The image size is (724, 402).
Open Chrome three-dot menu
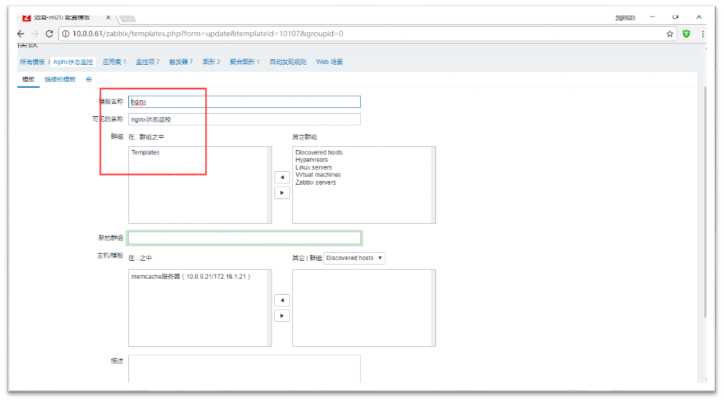703,34
